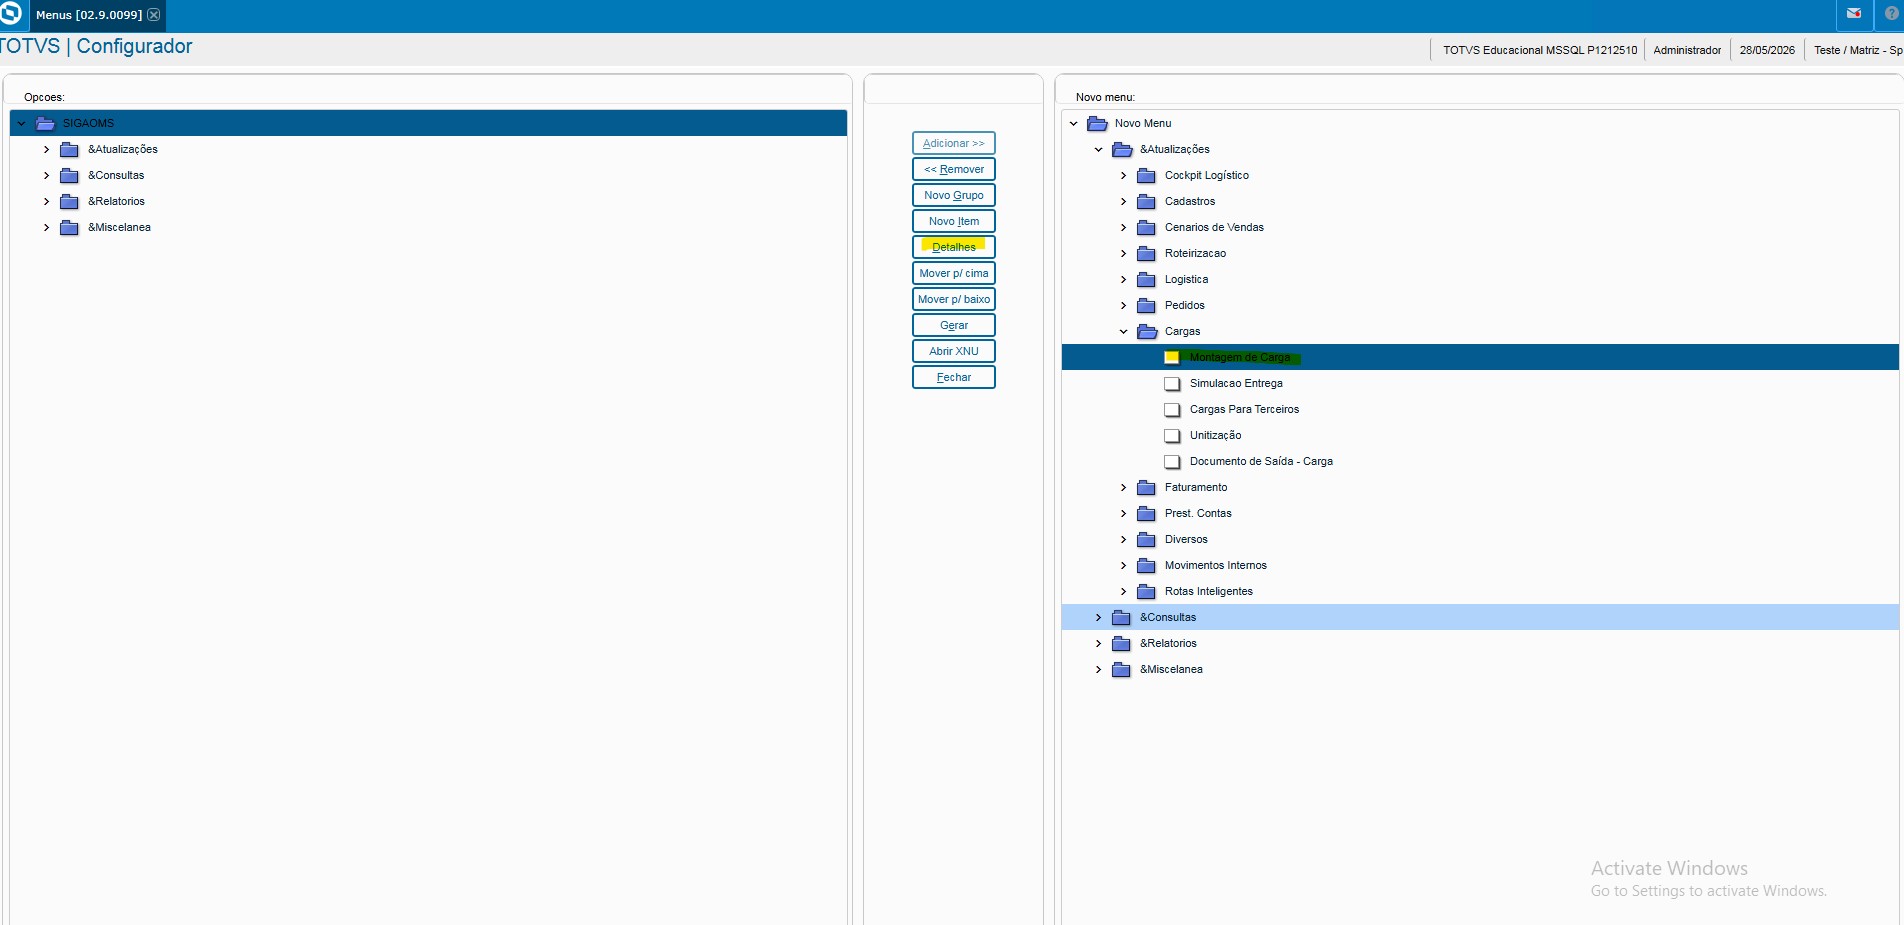Expand &Miscelanea in the Opcoes tree
1904x925 pixels.
(46, 227)
